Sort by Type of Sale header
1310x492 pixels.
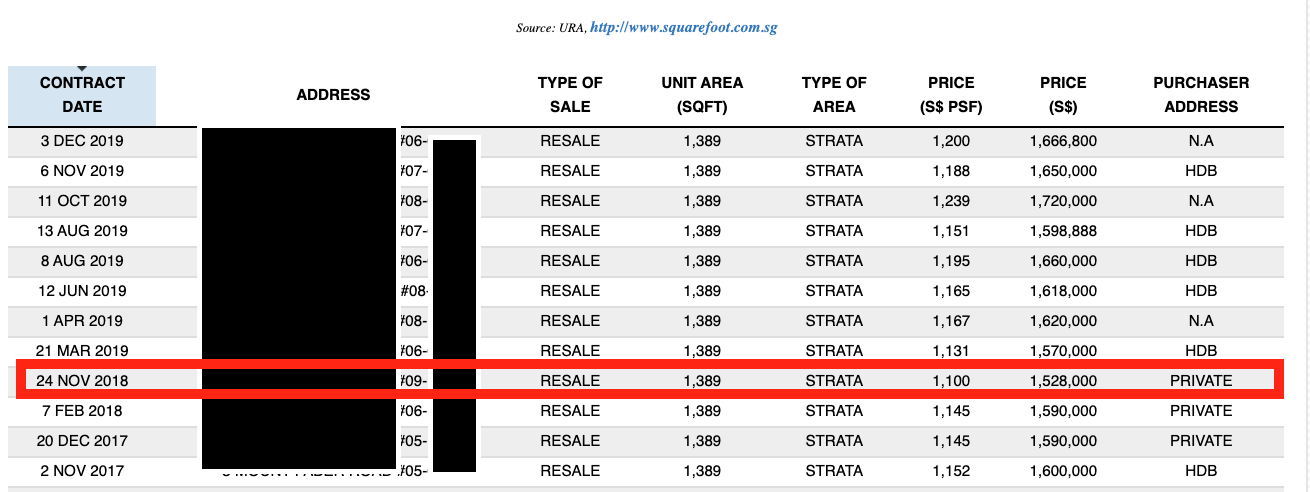tap(570, 95)
